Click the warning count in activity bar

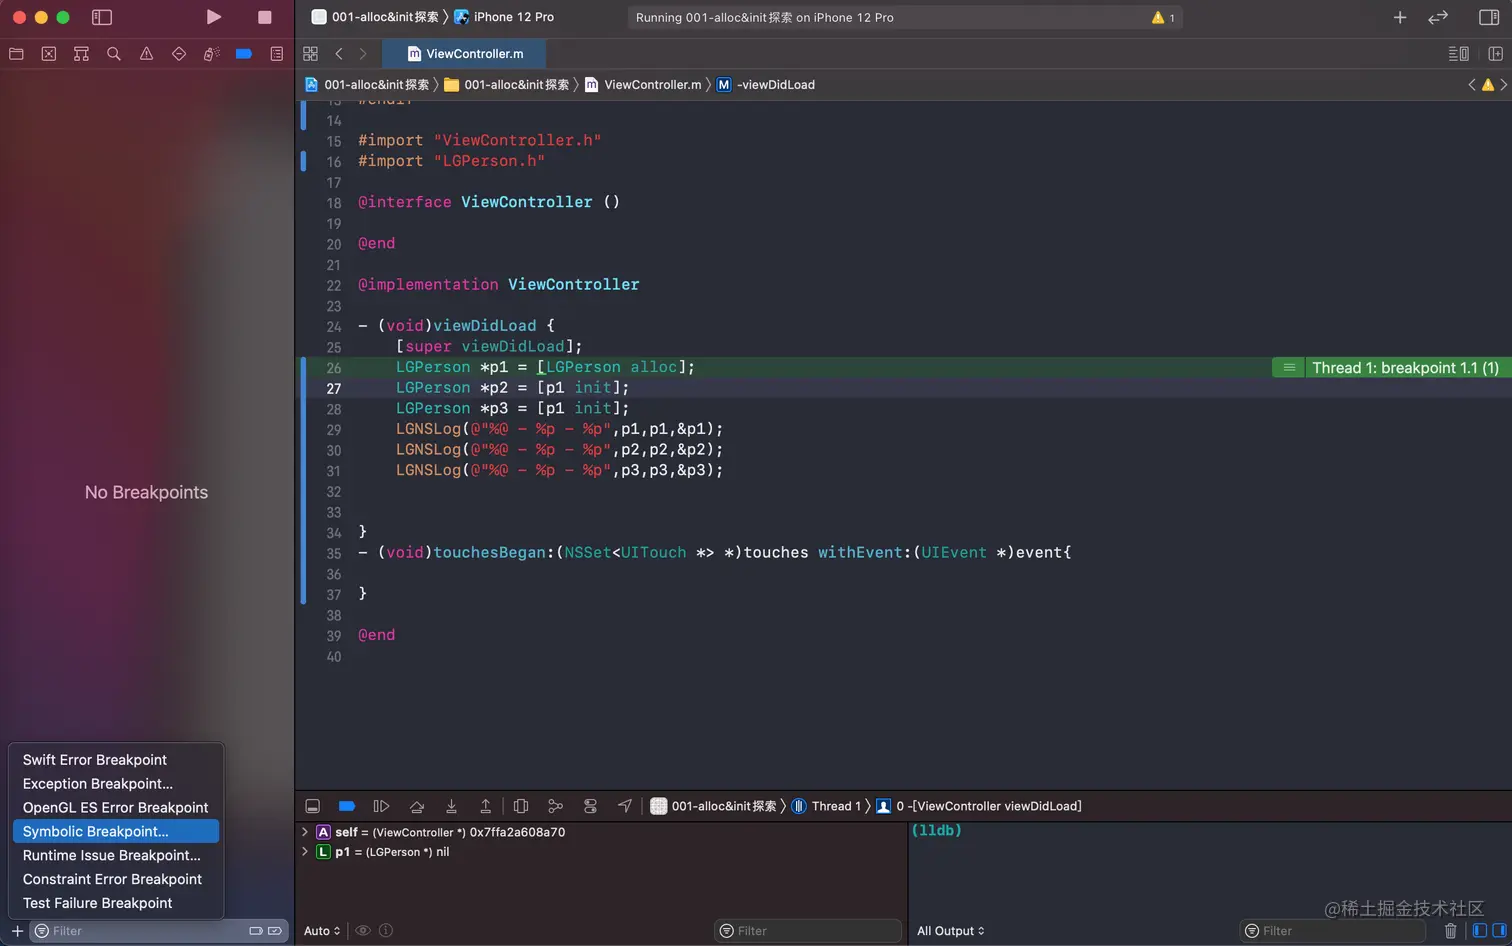click(1163, 17)
